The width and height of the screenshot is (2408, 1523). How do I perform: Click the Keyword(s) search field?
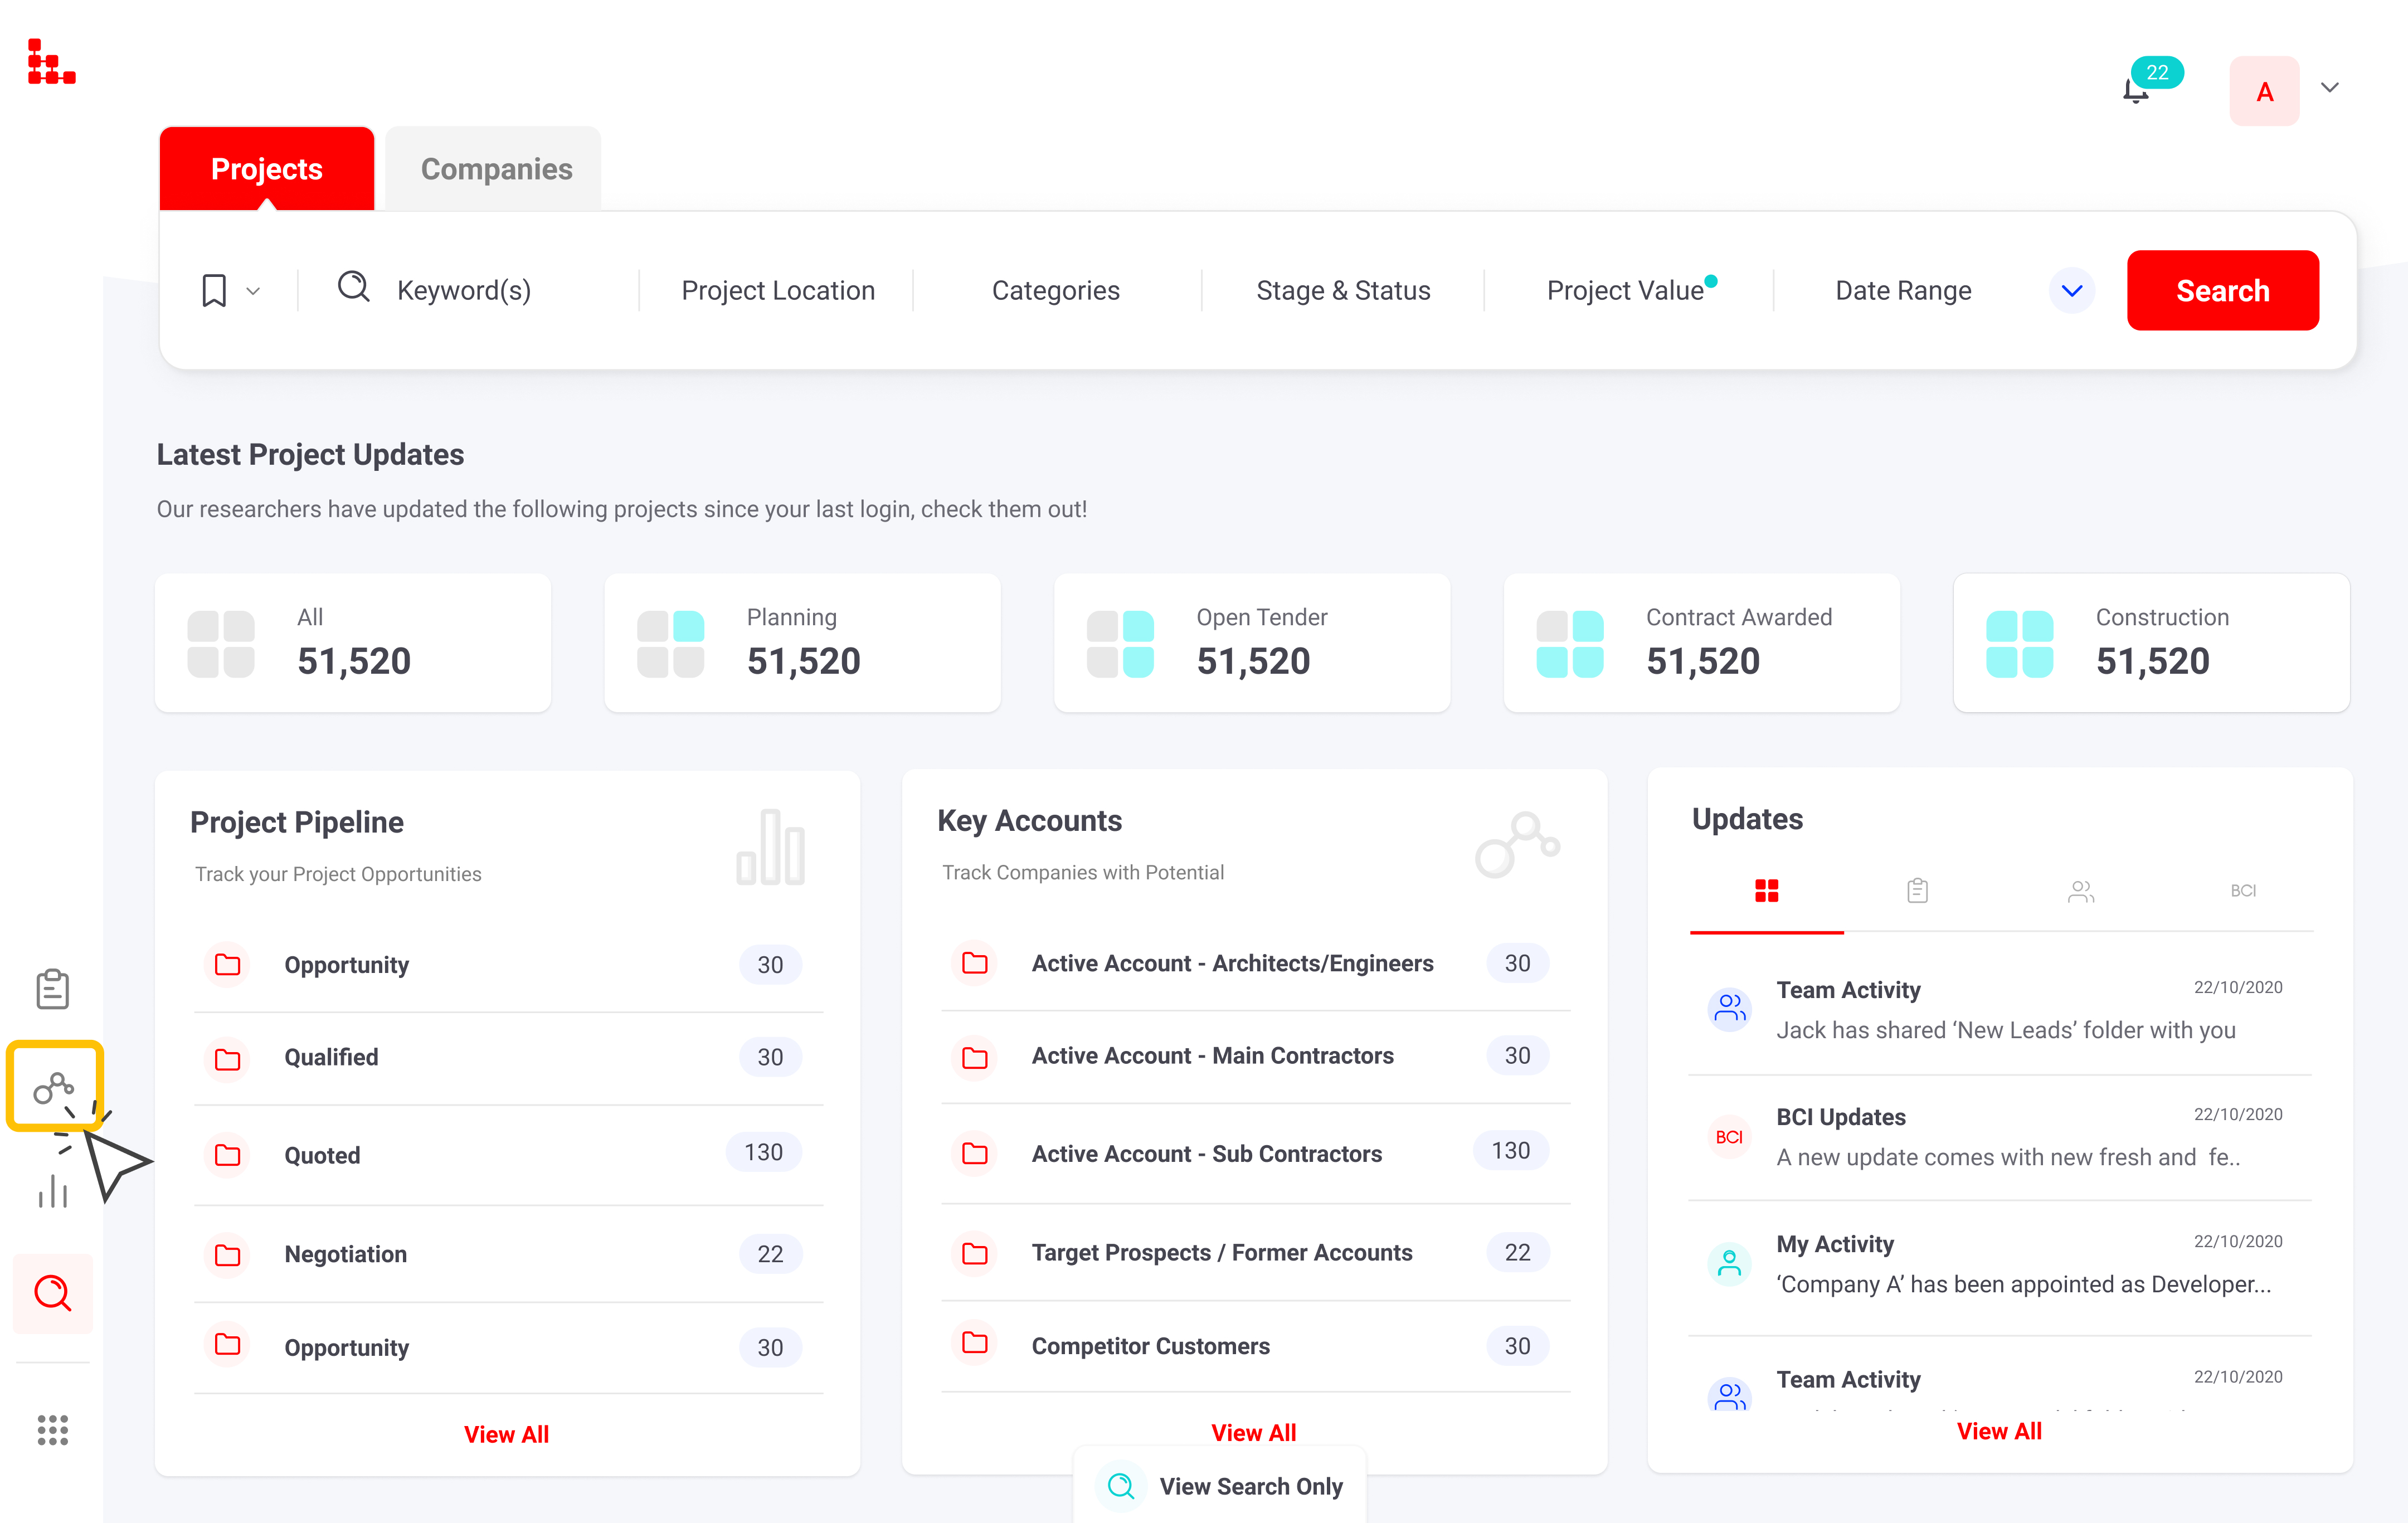(x=464, y=291)
